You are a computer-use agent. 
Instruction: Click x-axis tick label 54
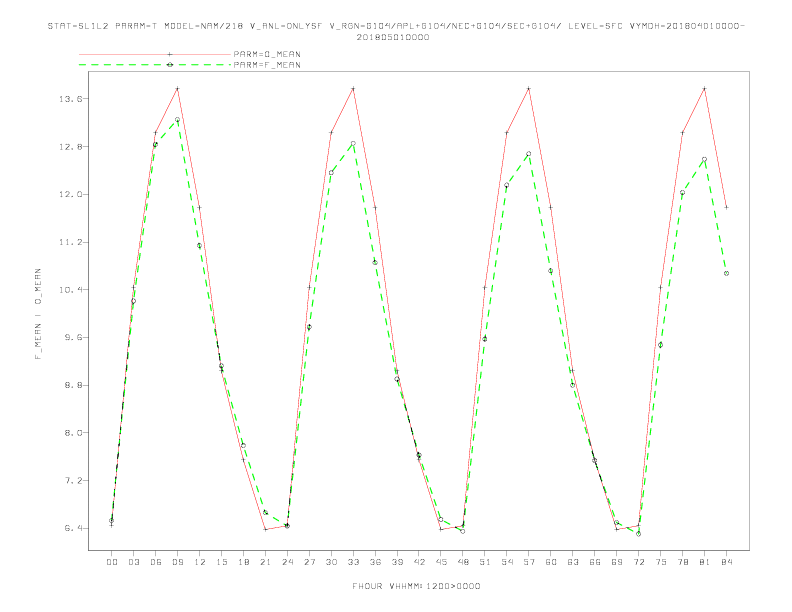[x=507, y=562]
